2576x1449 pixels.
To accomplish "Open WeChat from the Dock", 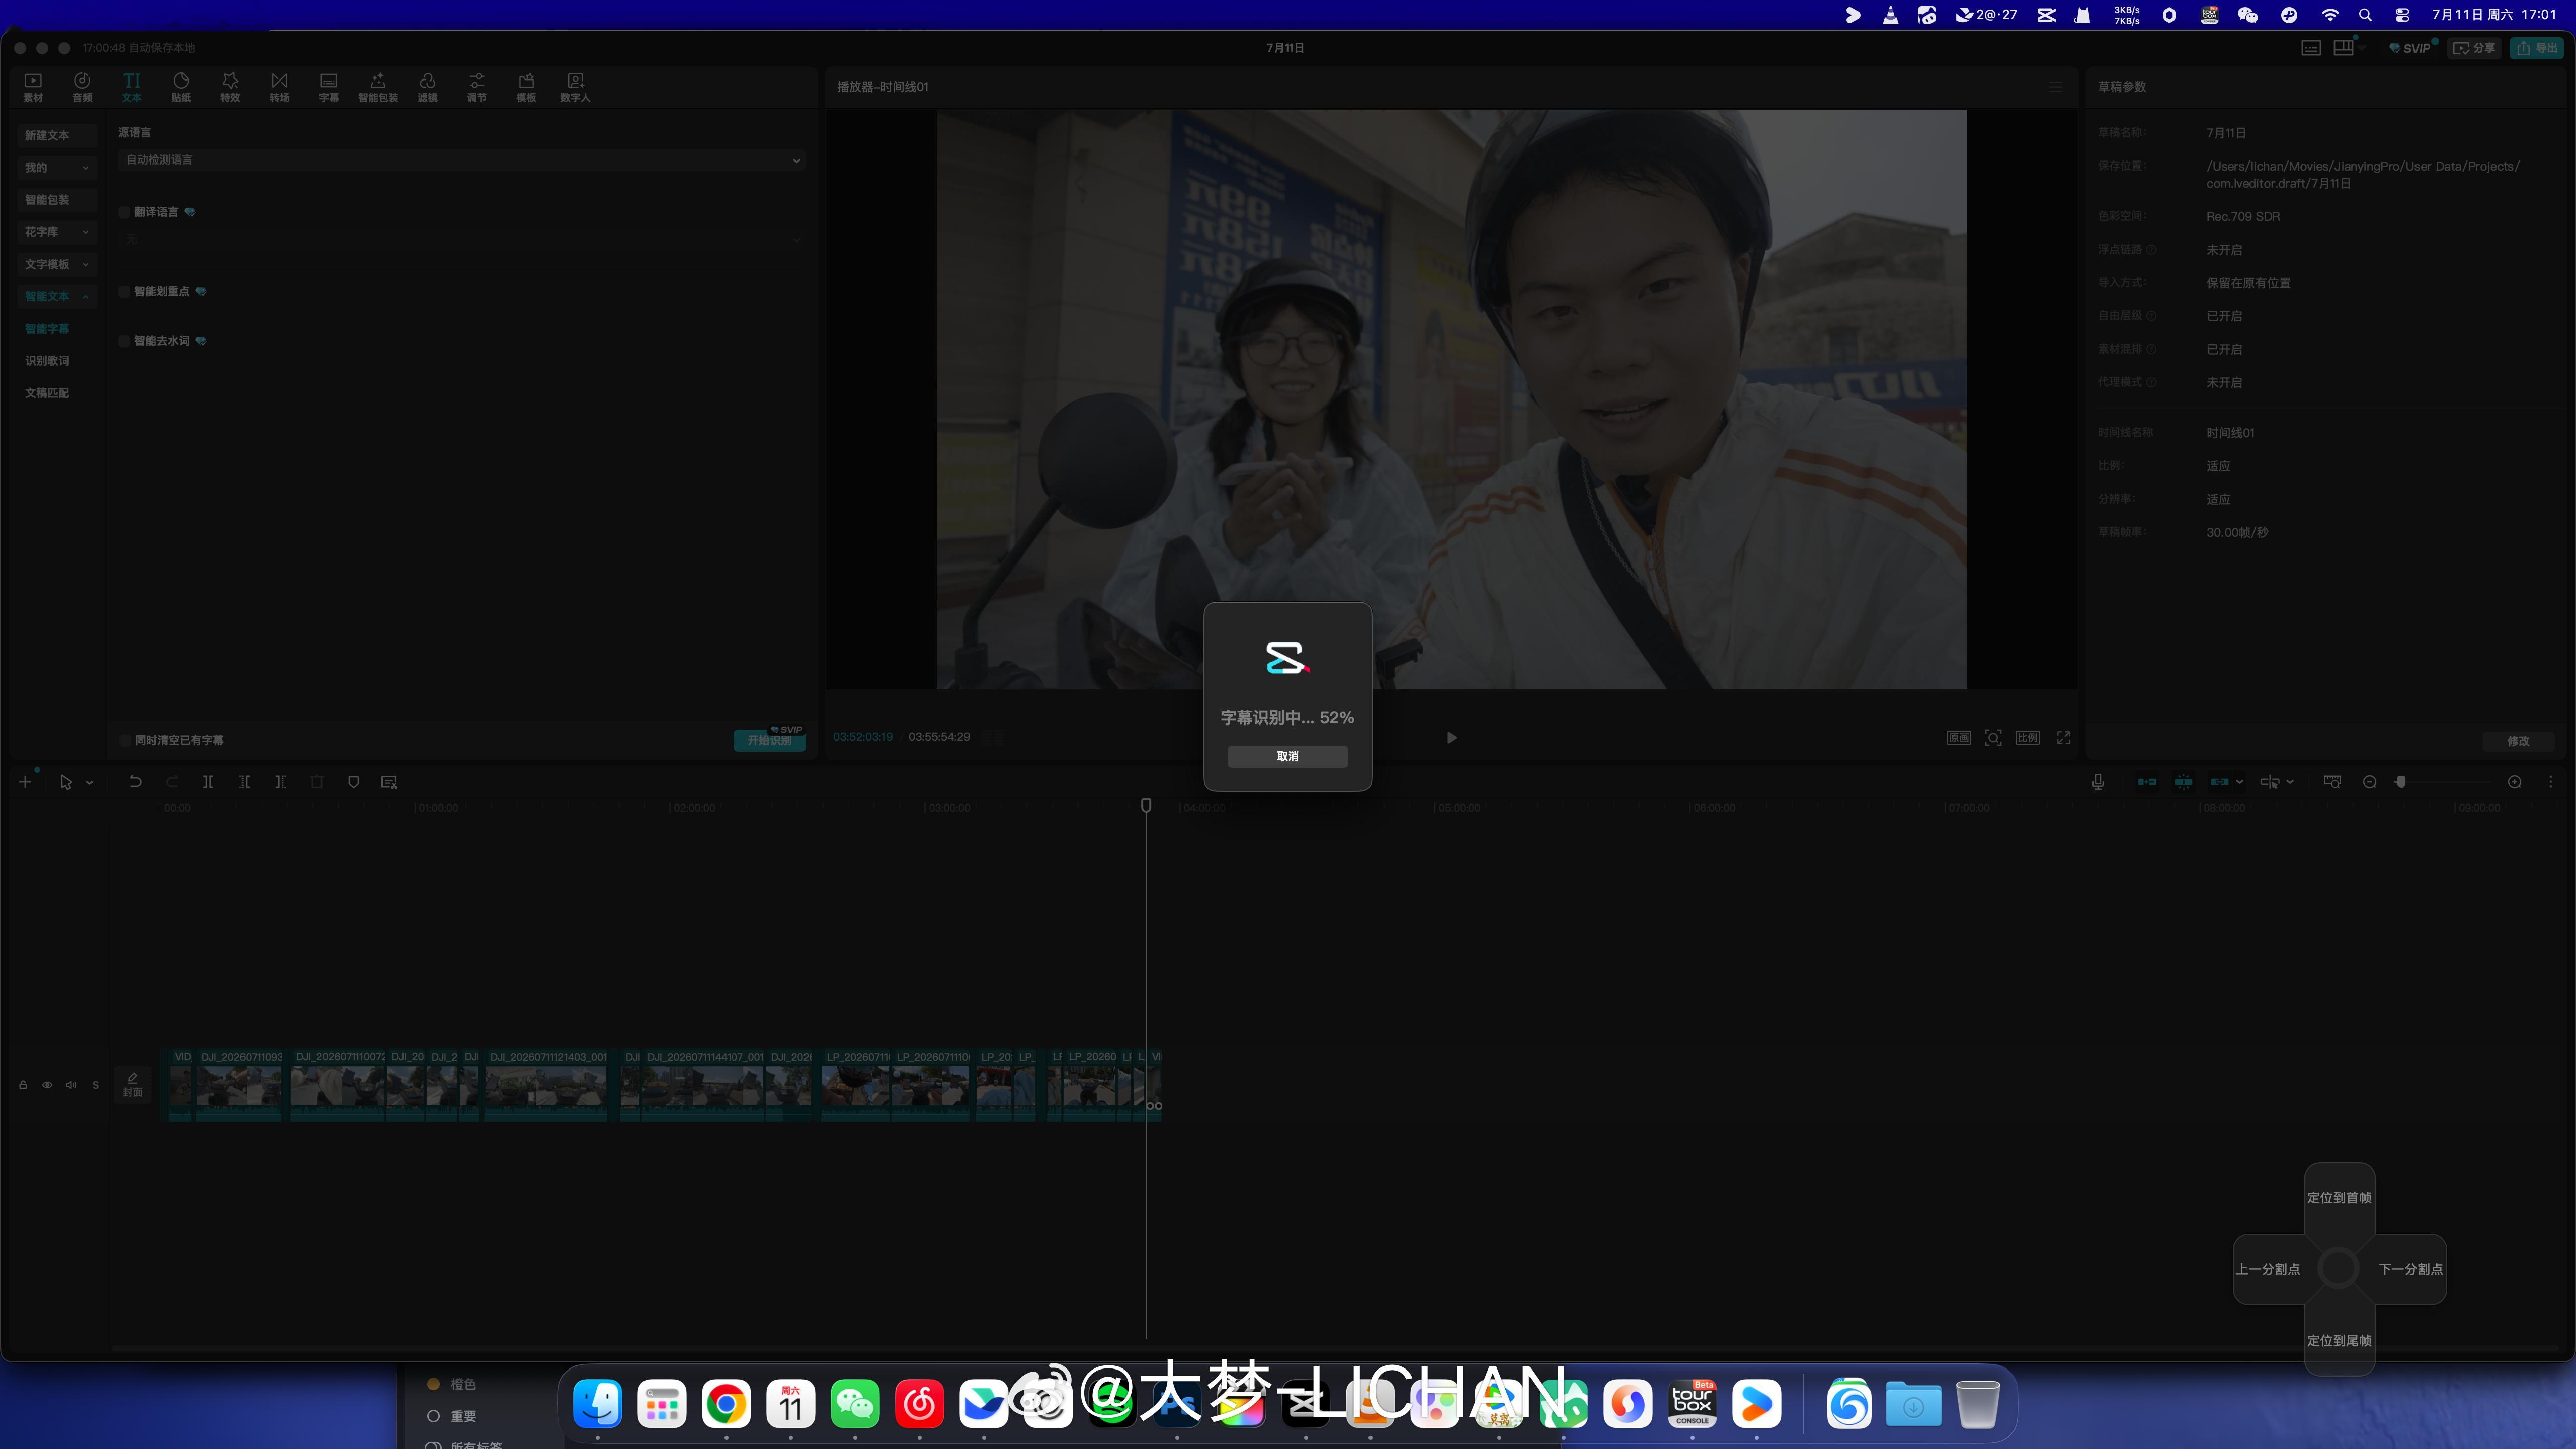I will 855,1404.
